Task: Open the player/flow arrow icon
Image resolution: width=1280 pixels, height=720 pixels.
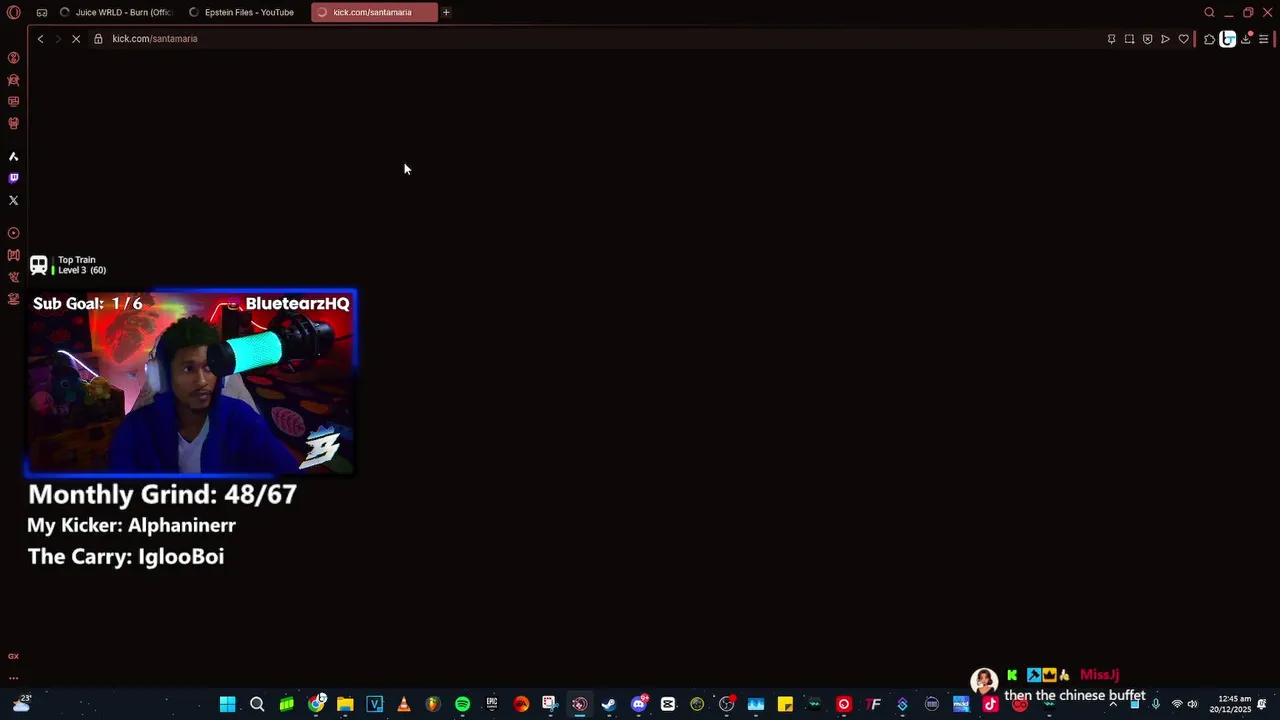Action: [1165, 39]
